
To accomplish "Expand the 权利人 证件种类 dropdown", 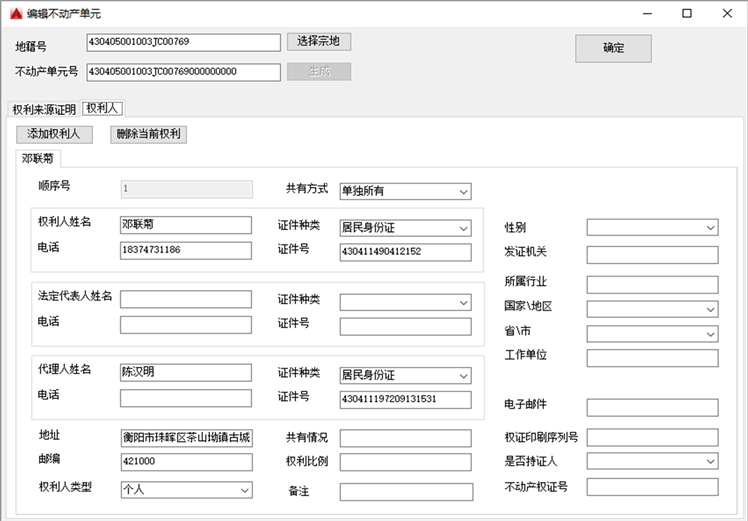I will click(405, 228).
